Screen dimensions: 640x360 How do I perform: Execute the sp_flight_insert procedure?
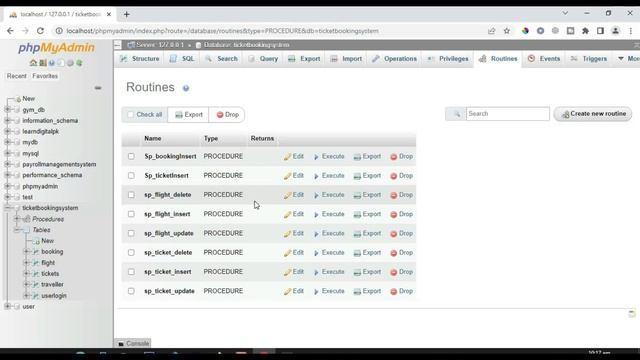(x=329, y=214)
